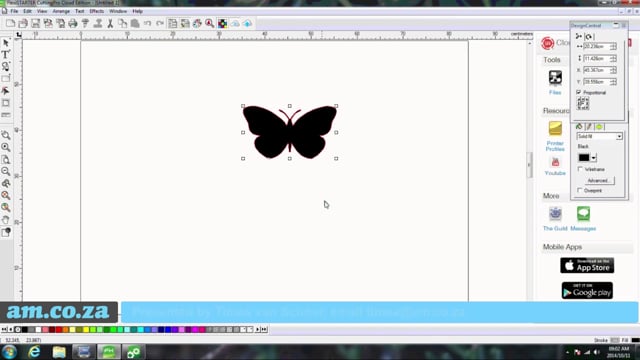This screenshot has width=640, height=360.
Task: Click the Paste toolbar icon
Action: (x=135, y=24)
